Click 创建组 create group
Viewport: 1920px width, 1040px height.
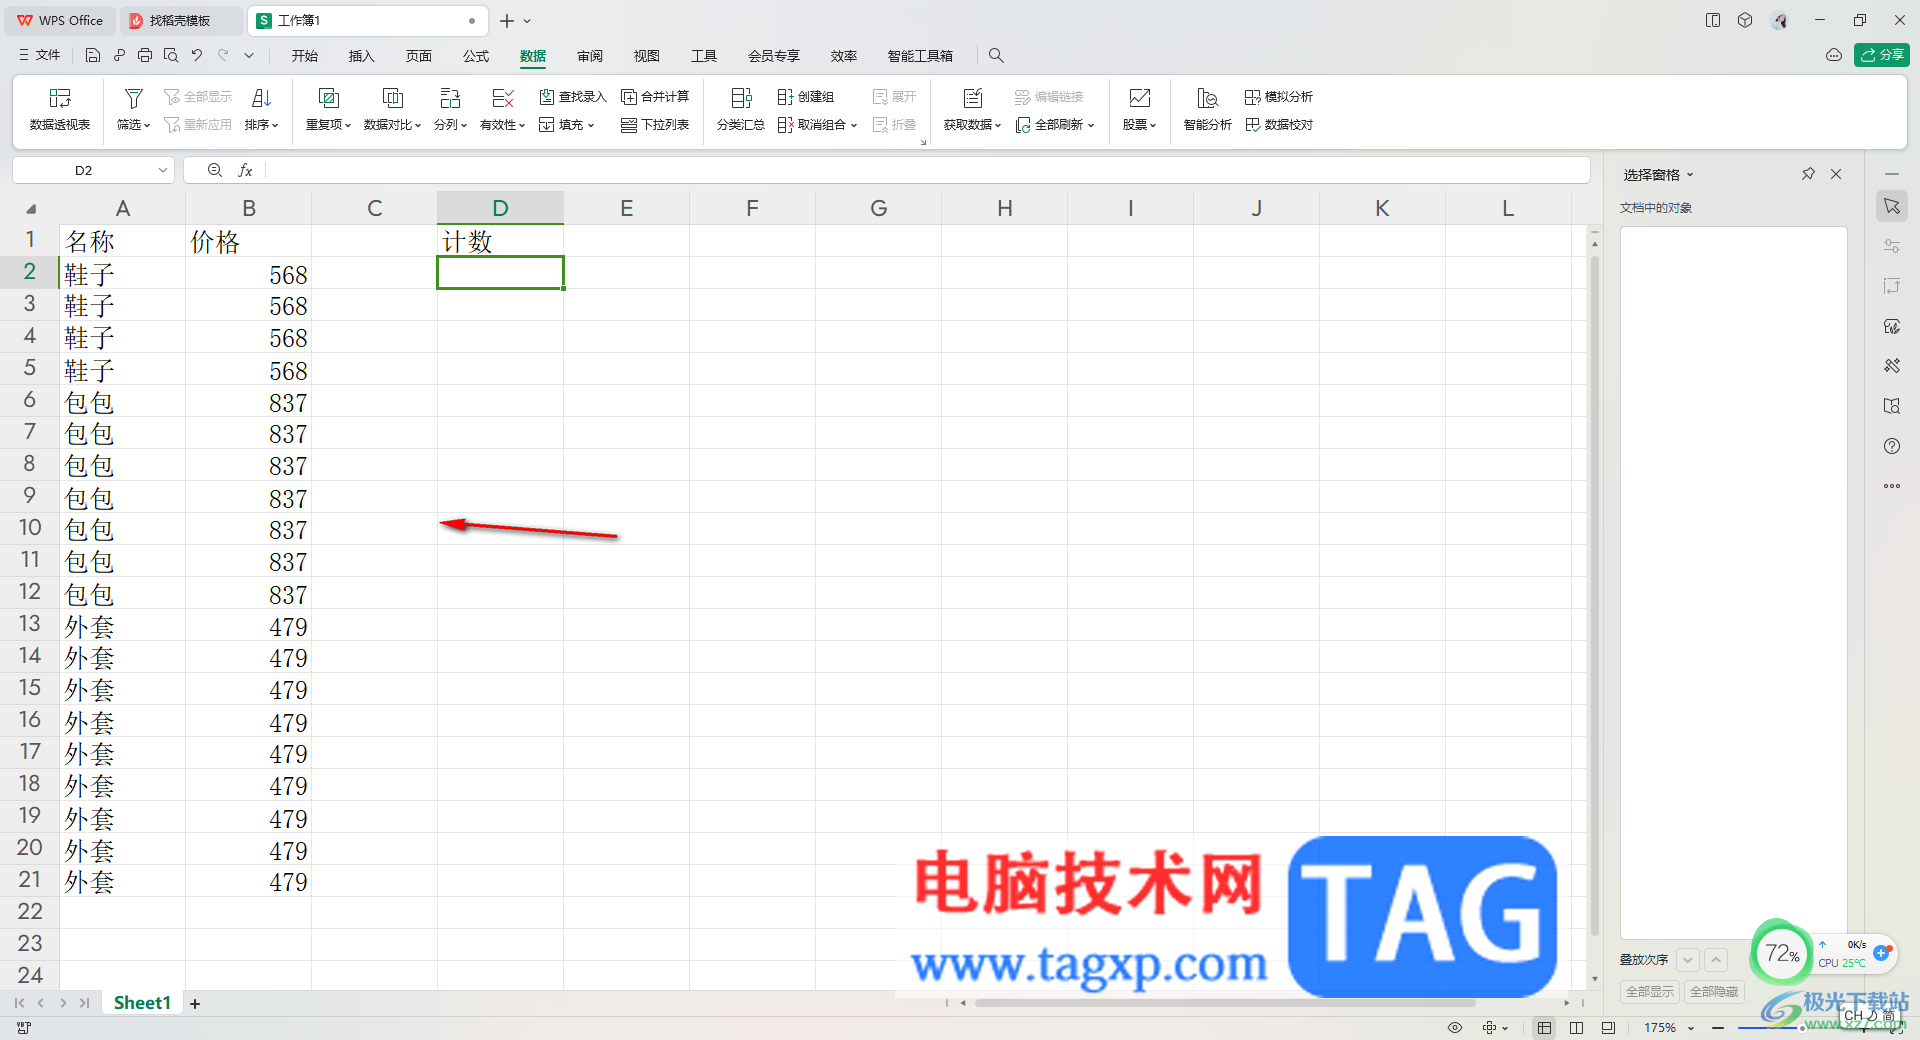[806, 97]
